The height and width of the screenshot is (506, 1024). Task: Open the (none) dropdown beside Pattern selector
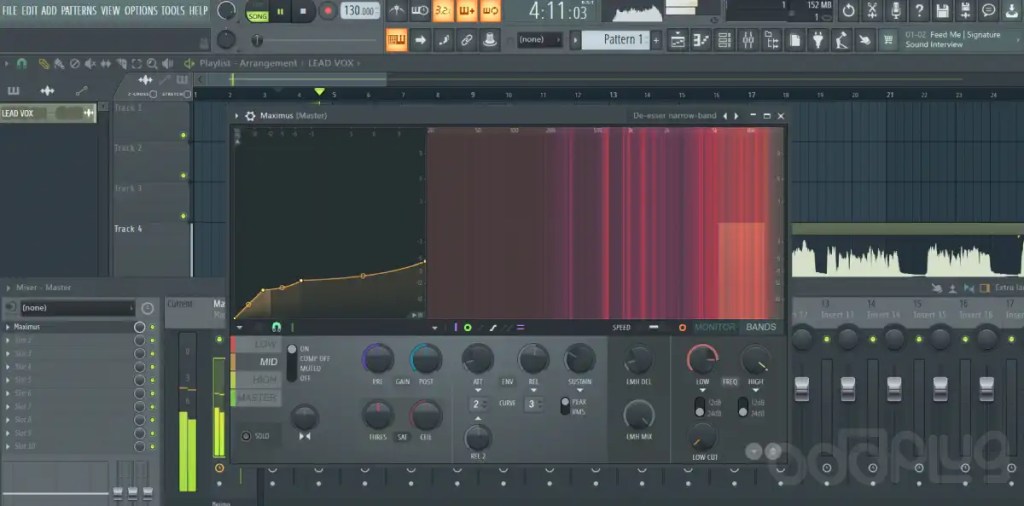[x=539, y=40]
